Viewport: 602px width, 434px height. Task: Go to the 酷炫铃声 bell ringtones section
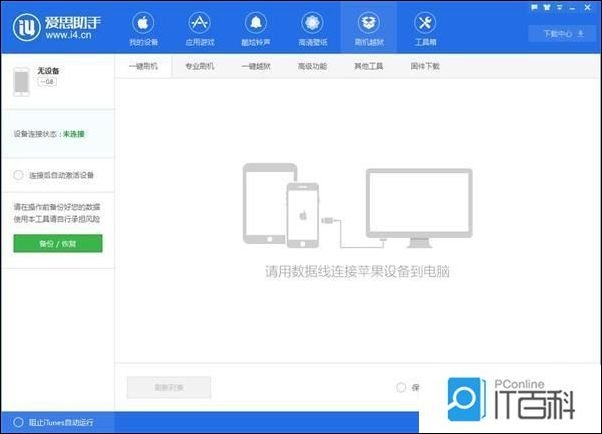[256, 28]
